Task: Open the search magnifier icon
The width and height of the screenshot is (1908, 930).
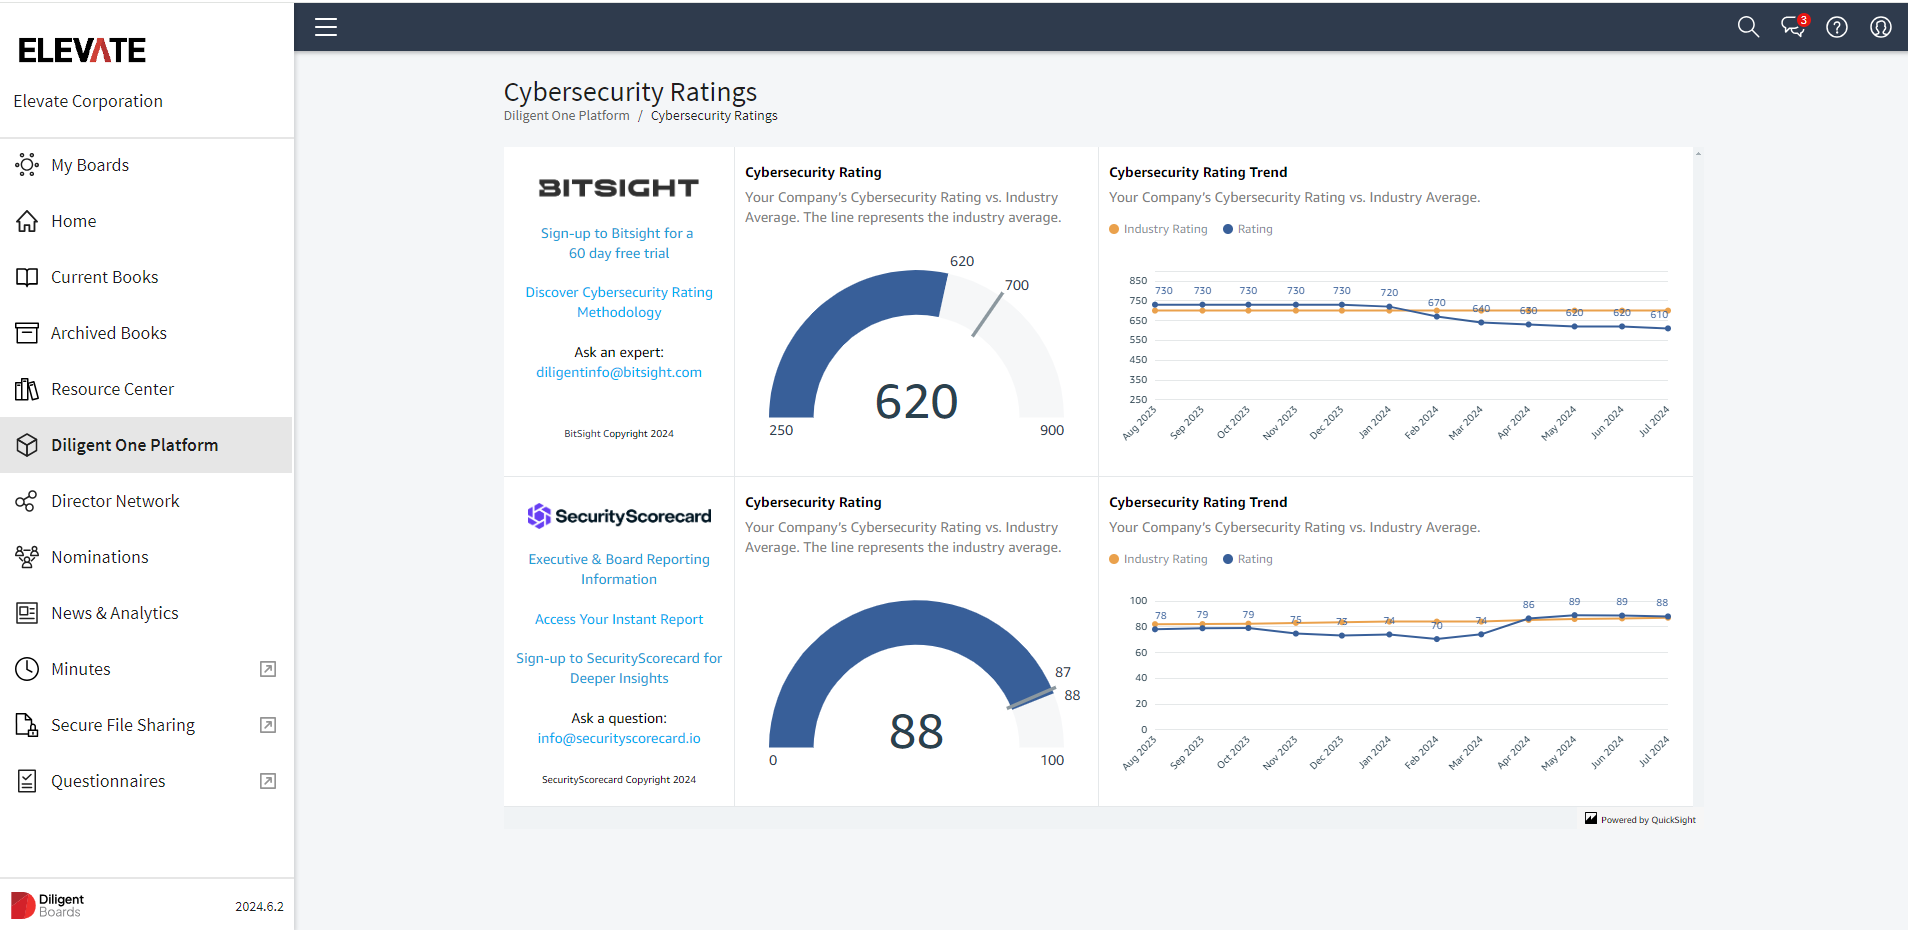Action: pyautogui.click(x=1748, y=27)
